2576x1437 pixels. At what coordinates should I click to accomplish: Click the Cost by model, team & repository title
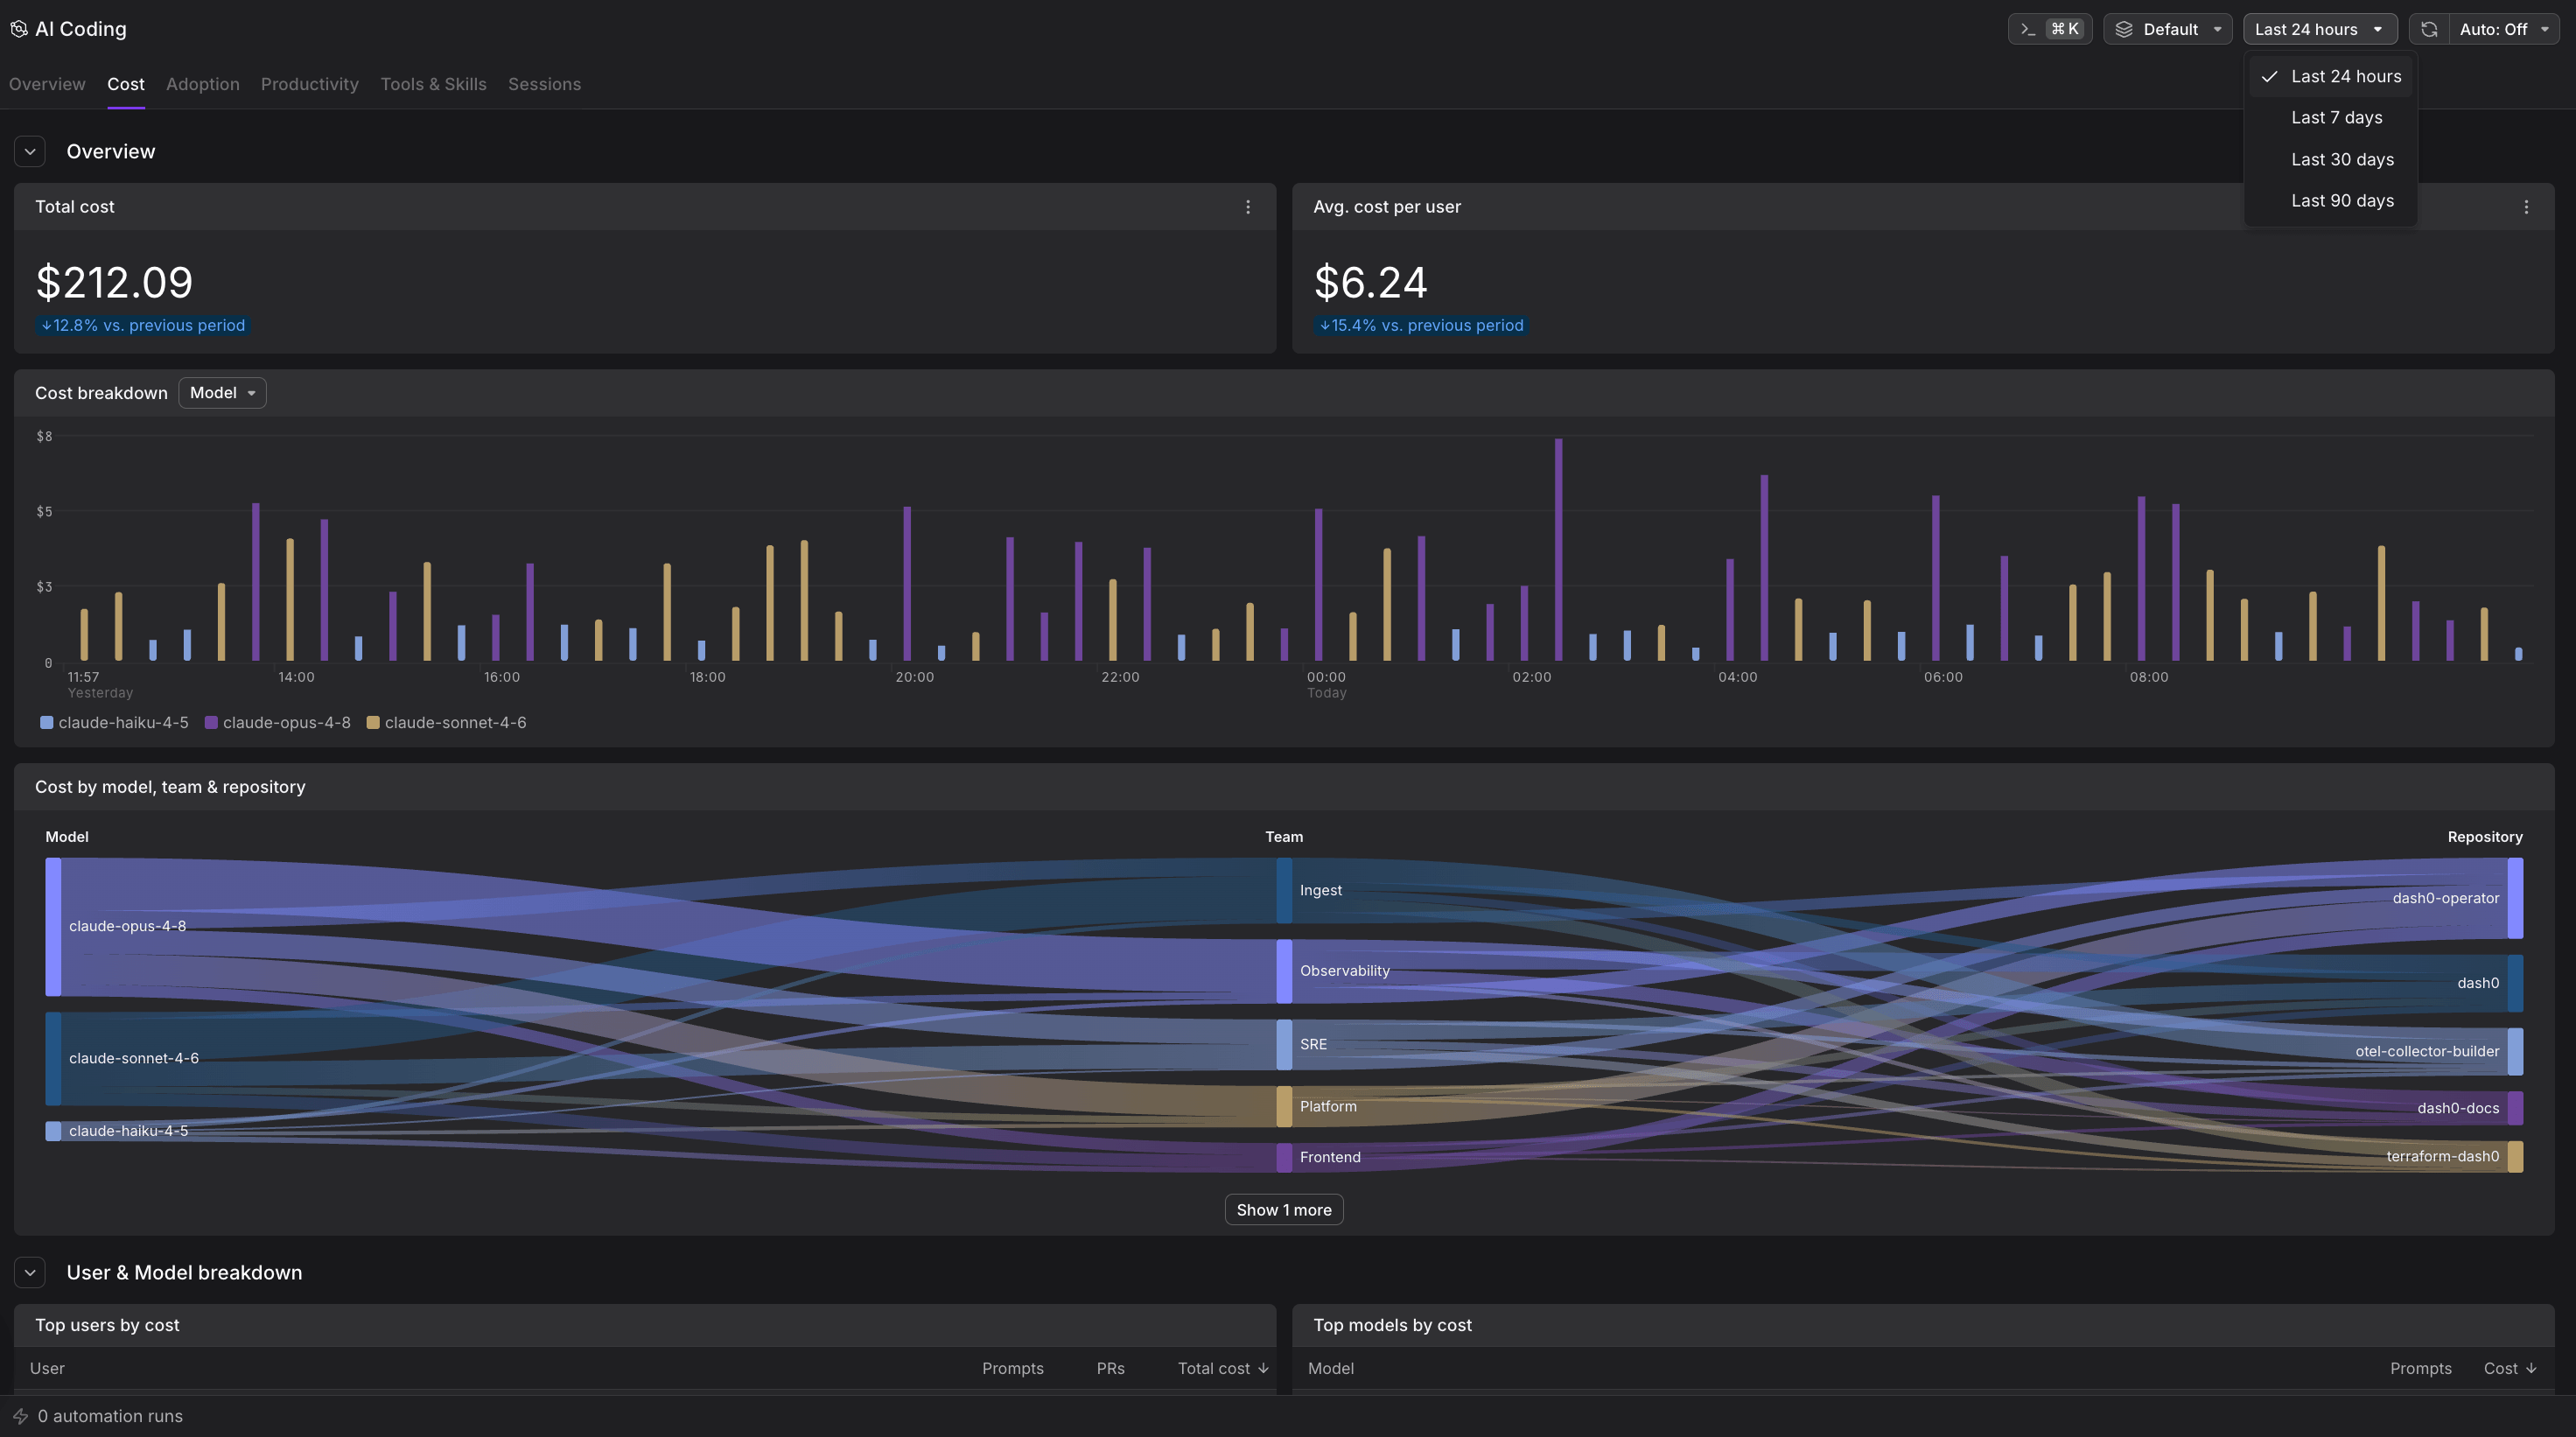[170, 787]
